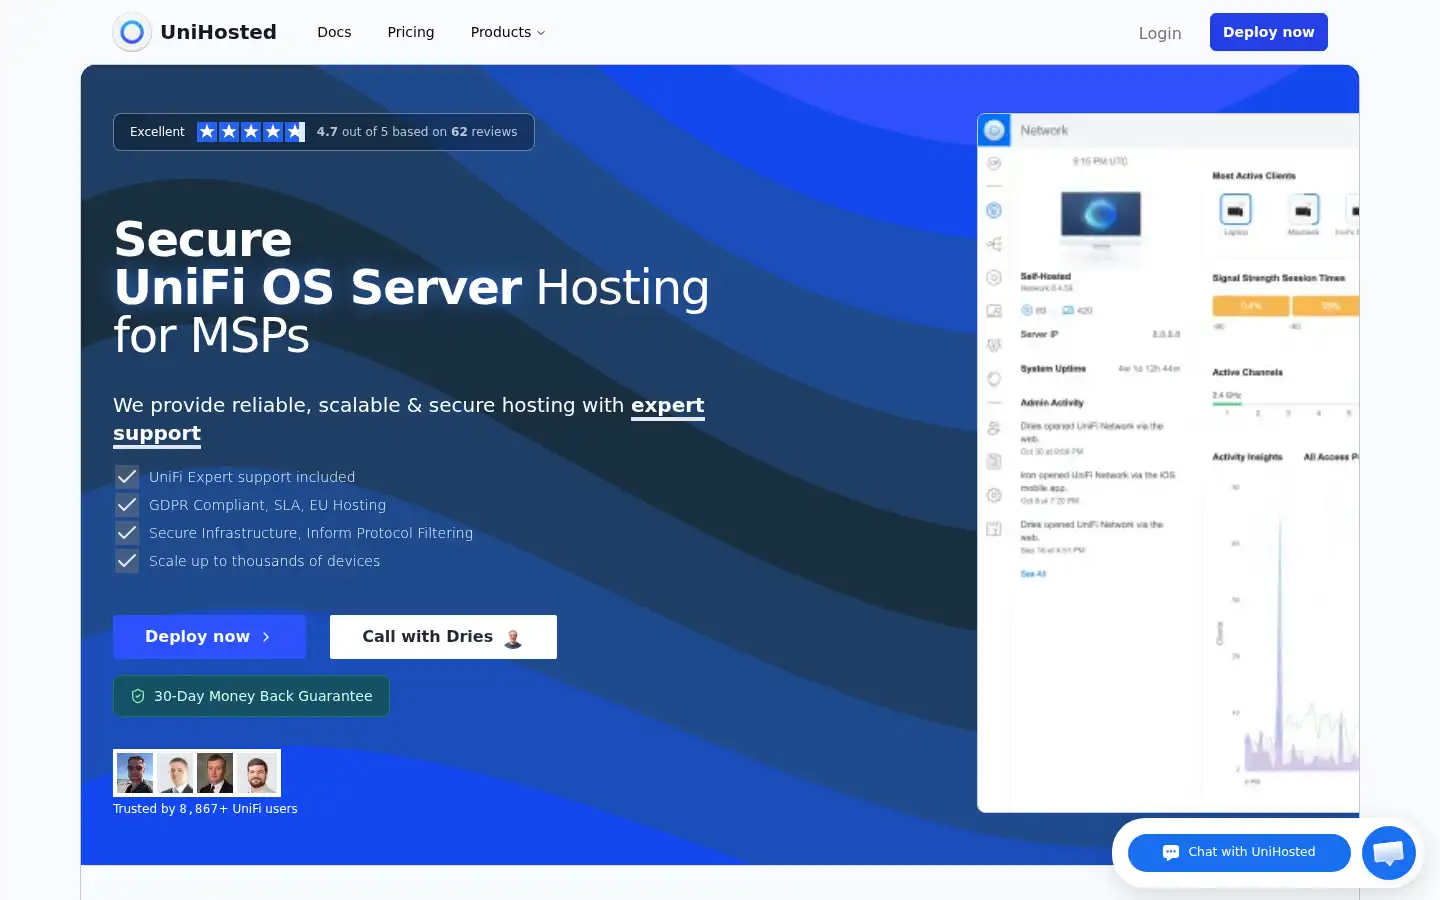Click the System Uptime row in preview
This screenshot has height=900, width=1440.
(1100, 369)
